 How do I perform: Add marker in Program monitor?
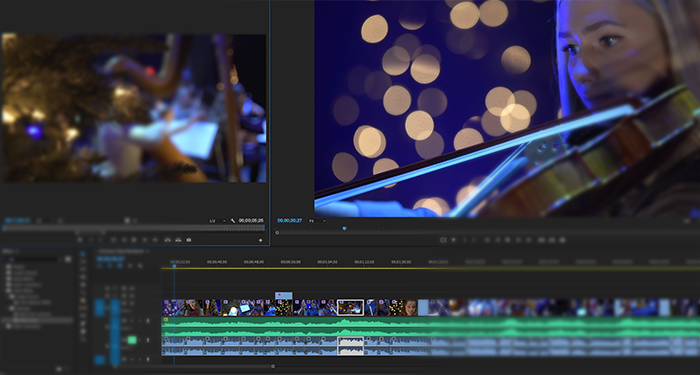[x=454, y=240]
